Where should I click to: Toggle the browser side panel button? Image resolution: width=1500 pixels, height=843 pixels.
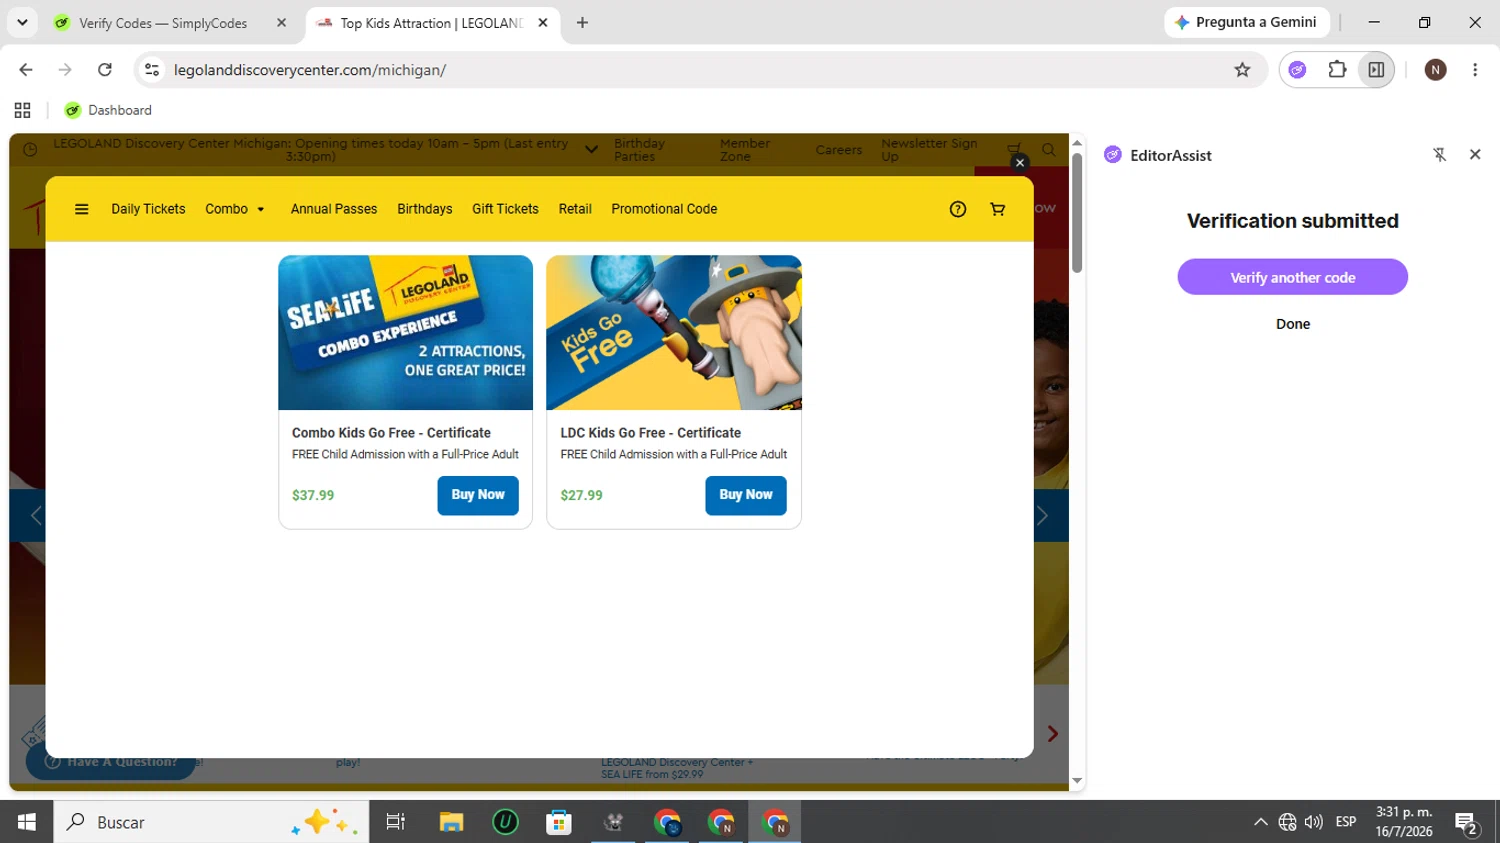coord(1376,70)
